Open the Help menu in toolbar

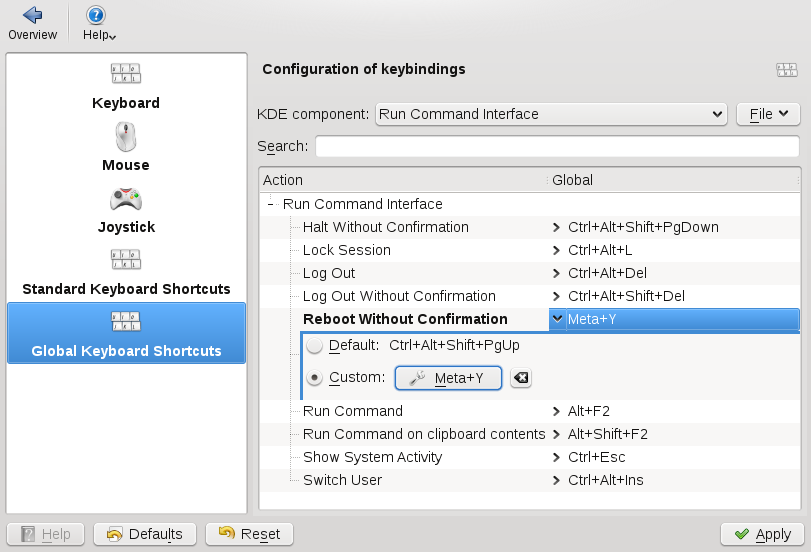(97, 15)
